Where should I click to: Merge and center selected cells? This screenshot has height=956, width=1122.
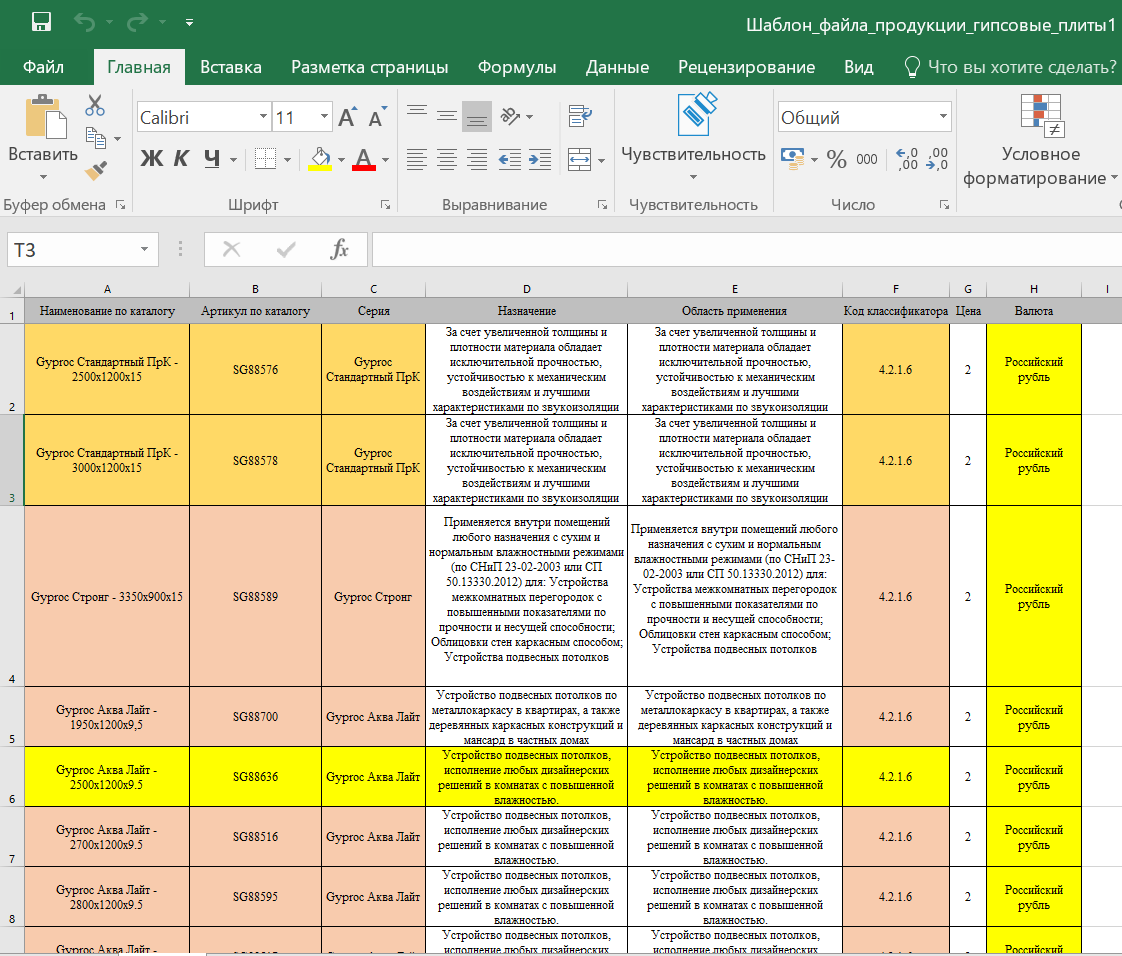[x=580, y=160]
